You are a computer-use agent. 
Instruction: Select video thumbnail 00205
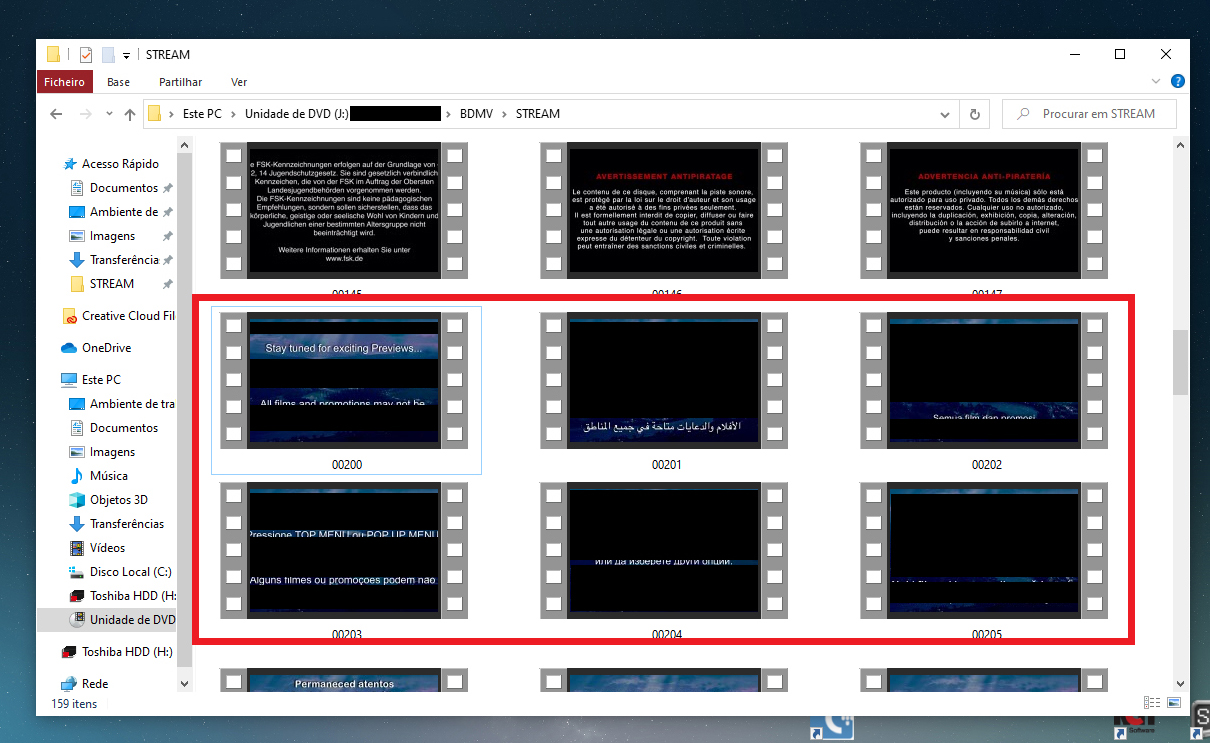(x=985, y=550)
